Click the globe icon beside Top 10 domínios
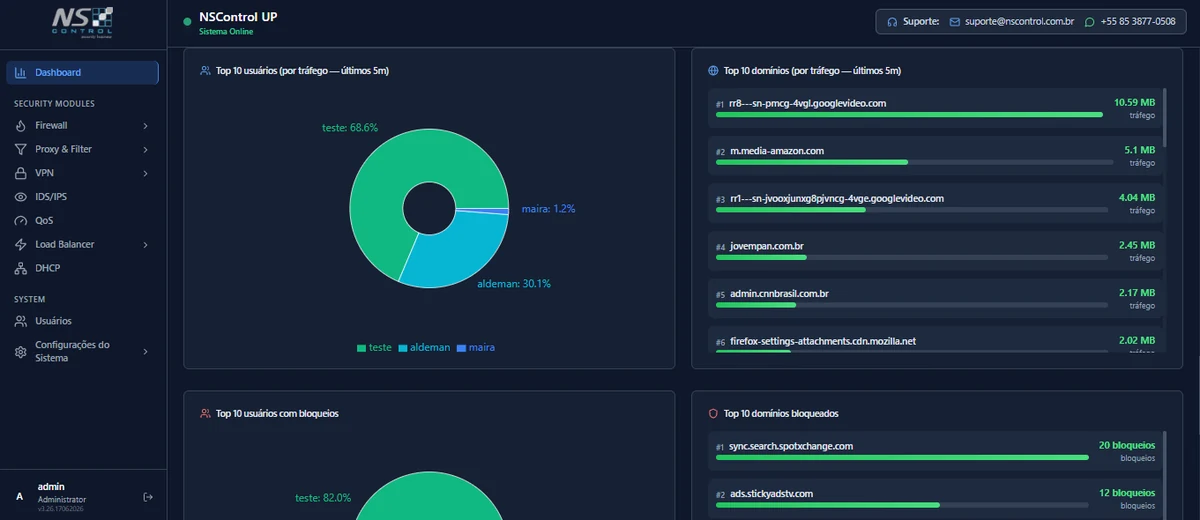The height and width of the screenshot is (520, 1200). [x=713, y=71]
